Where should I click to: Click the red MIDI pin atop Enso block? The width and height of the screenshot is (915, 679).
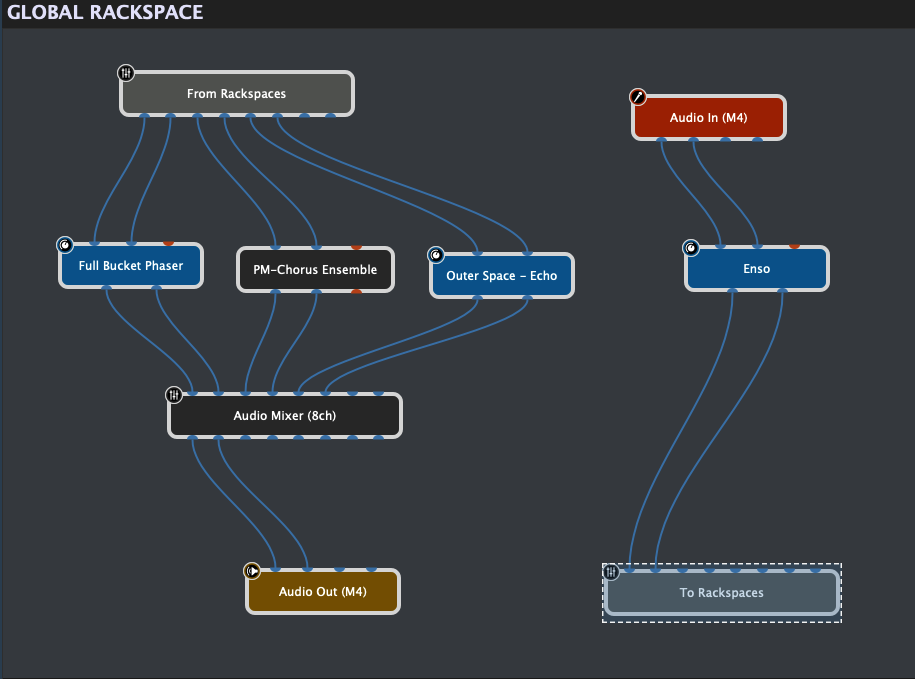pyautogui.click(x=794, y=245)
